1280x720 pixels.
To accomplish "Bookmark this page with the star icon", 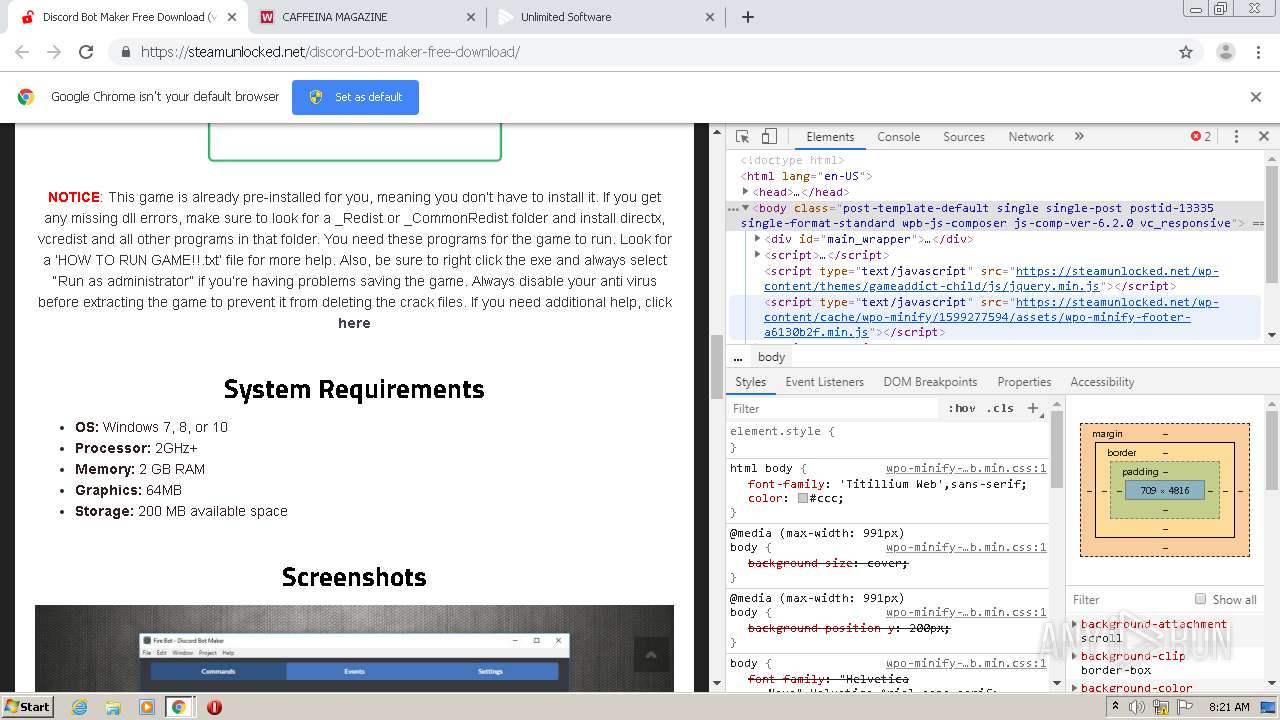I will 1186,52.
